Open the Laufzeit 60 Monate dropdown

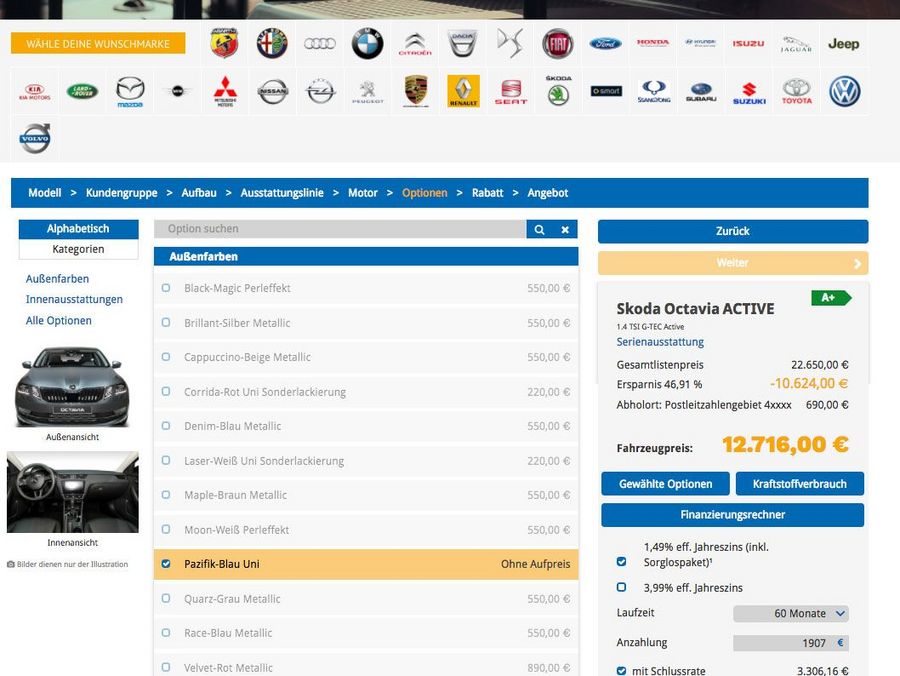[790, 613]
